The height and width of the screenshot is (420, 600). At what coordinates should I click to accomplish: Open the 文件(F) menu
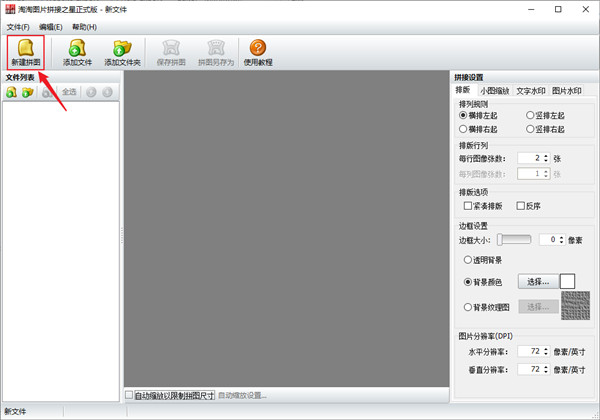19,27
